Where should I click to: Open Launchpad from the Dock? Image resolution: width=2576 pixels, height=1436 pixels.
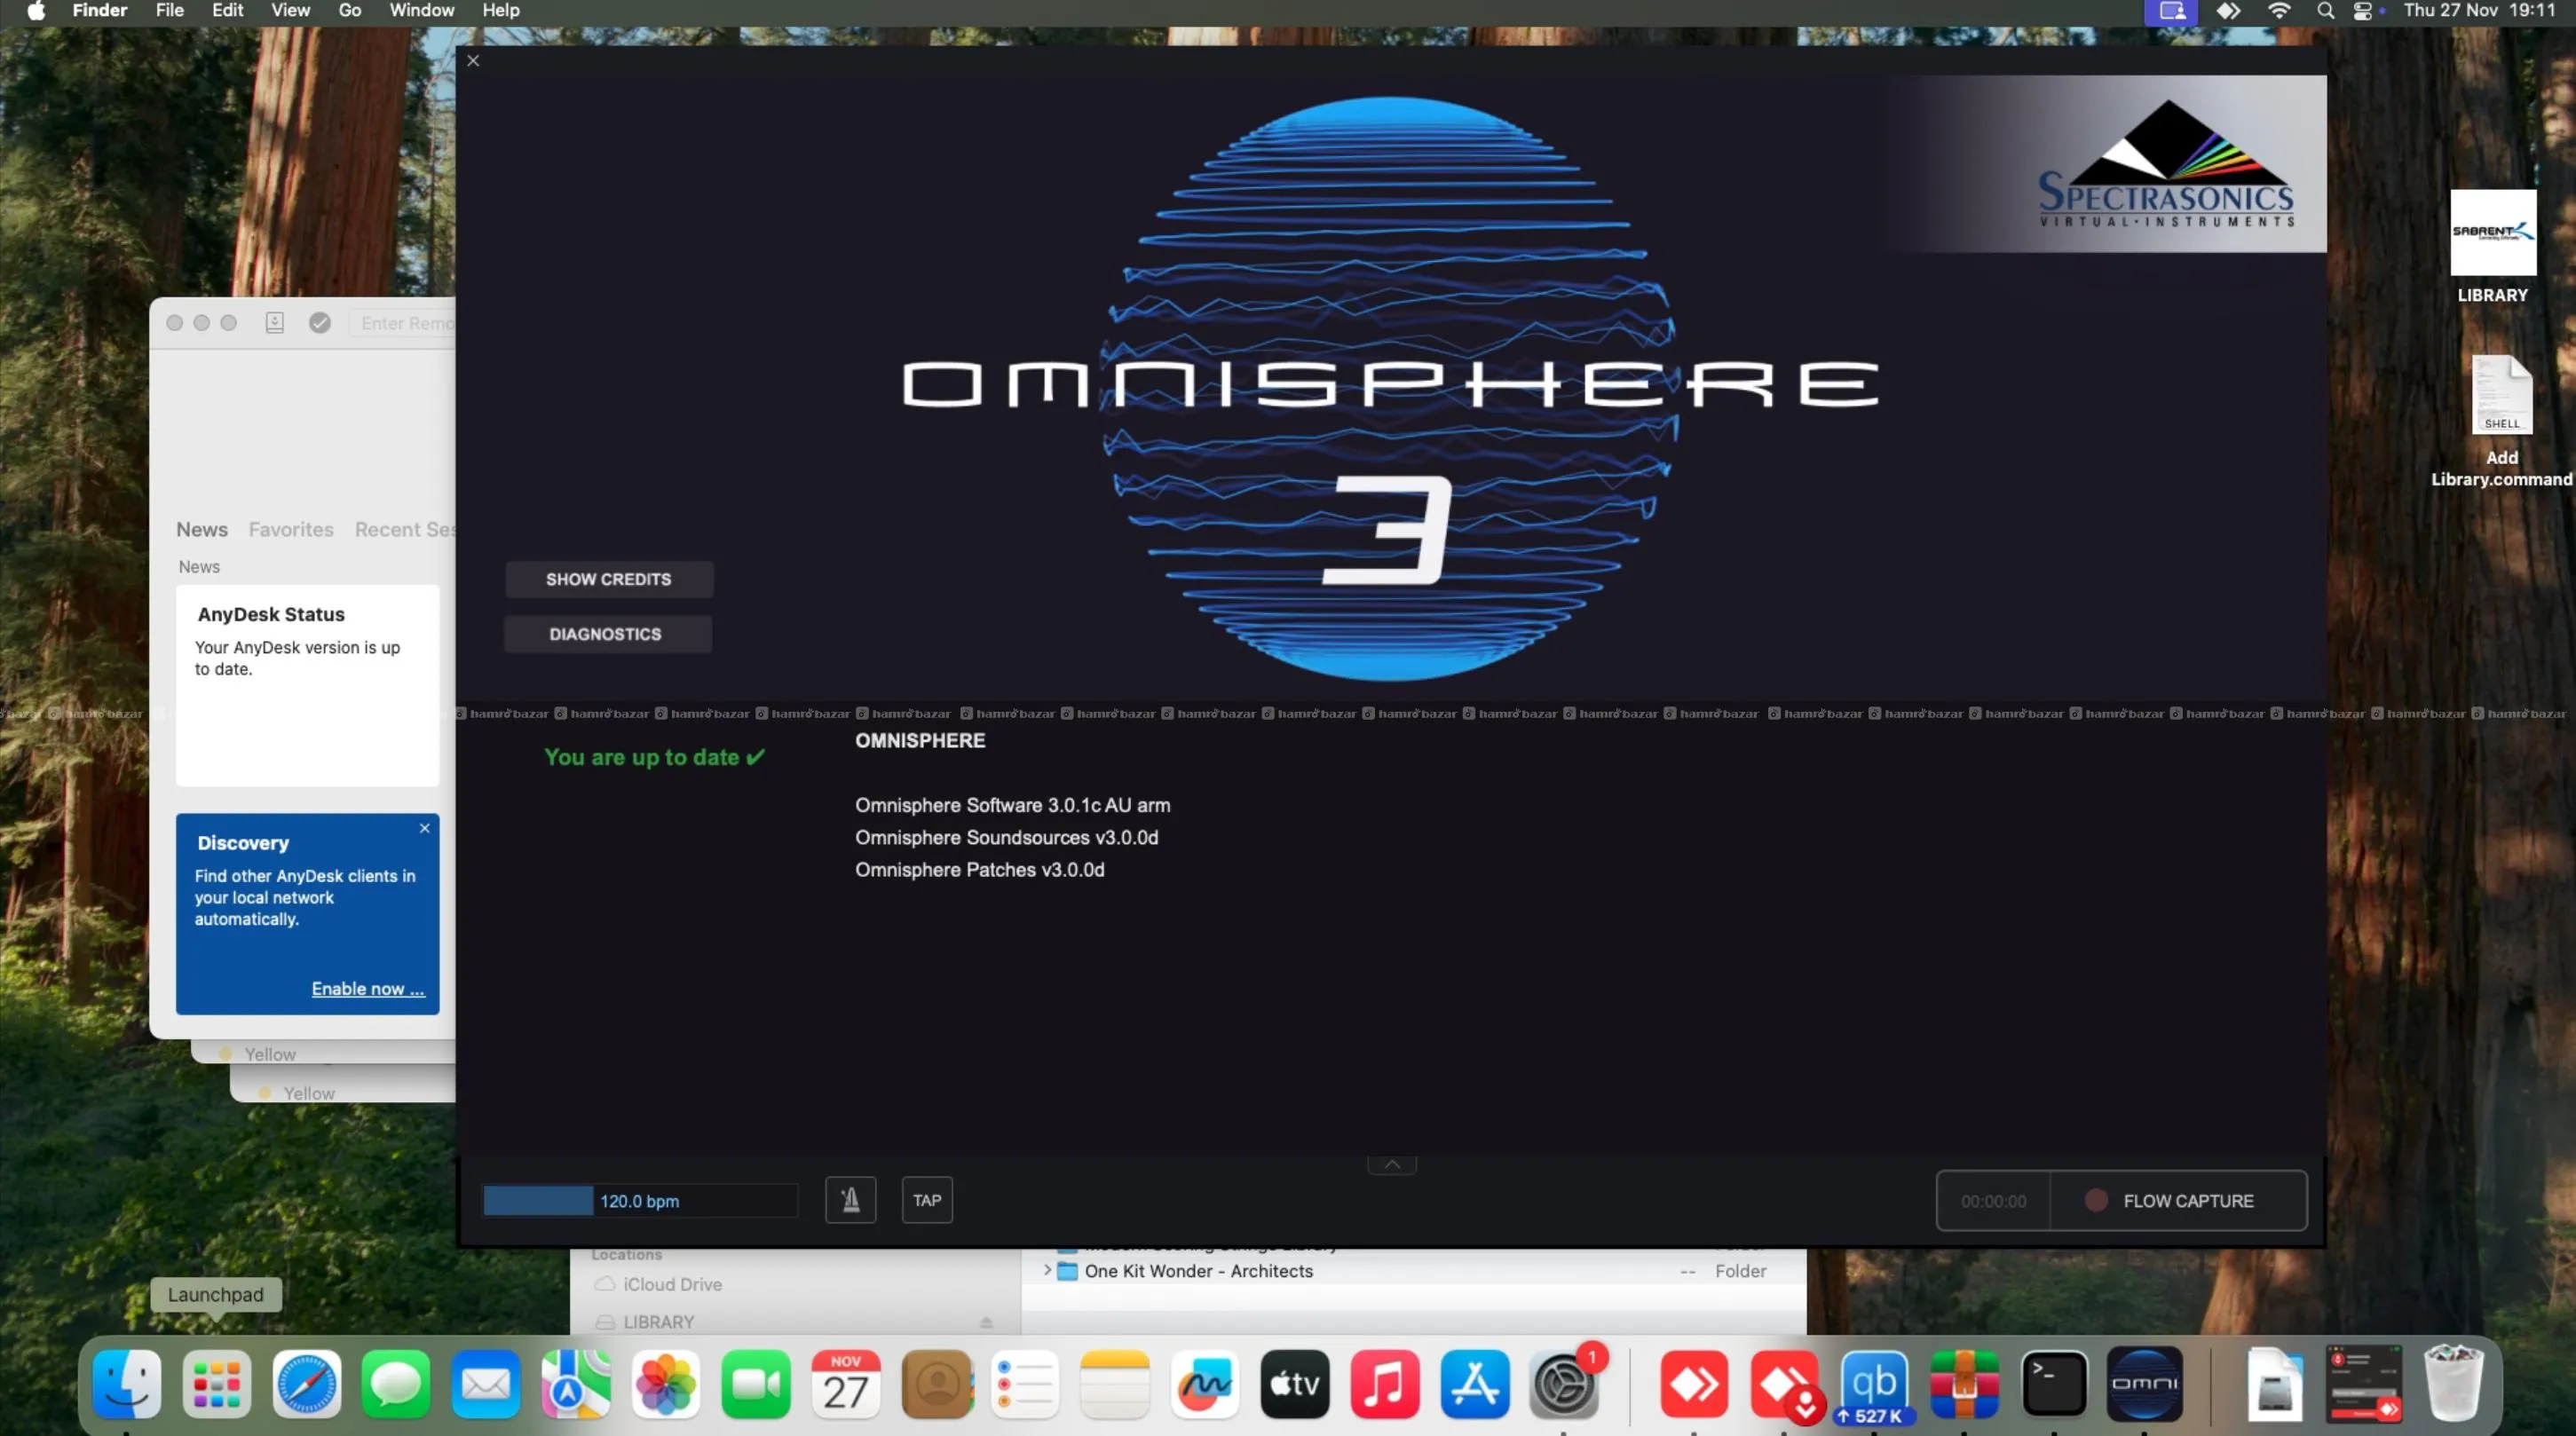(217, 1384)
